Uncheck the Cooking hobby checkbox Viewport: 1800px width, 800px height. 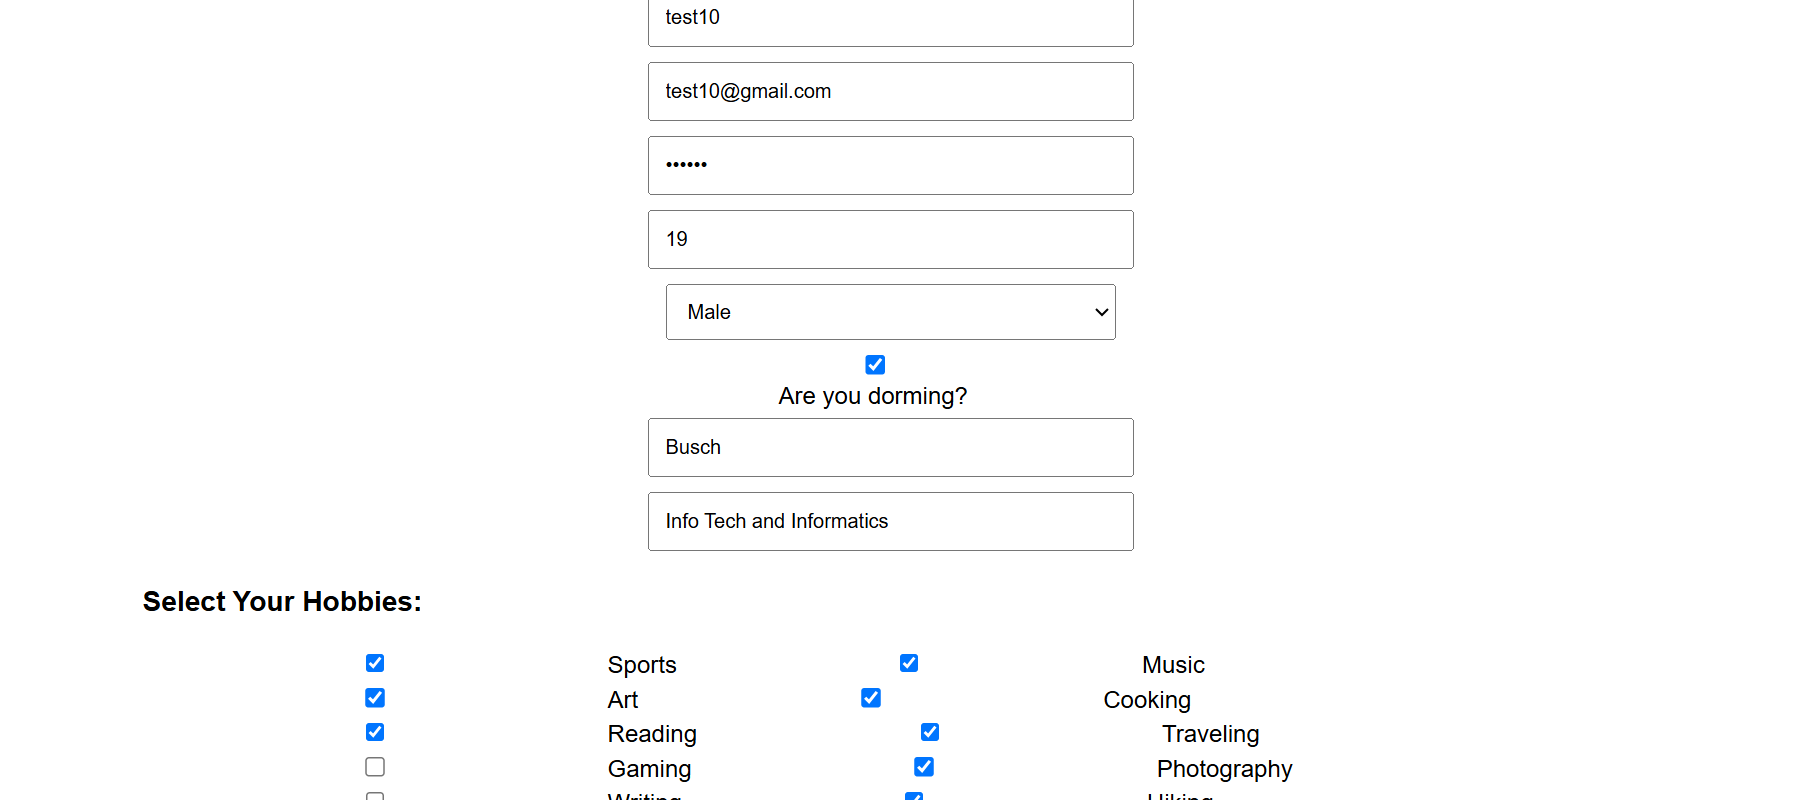click(x=871, y=698)
